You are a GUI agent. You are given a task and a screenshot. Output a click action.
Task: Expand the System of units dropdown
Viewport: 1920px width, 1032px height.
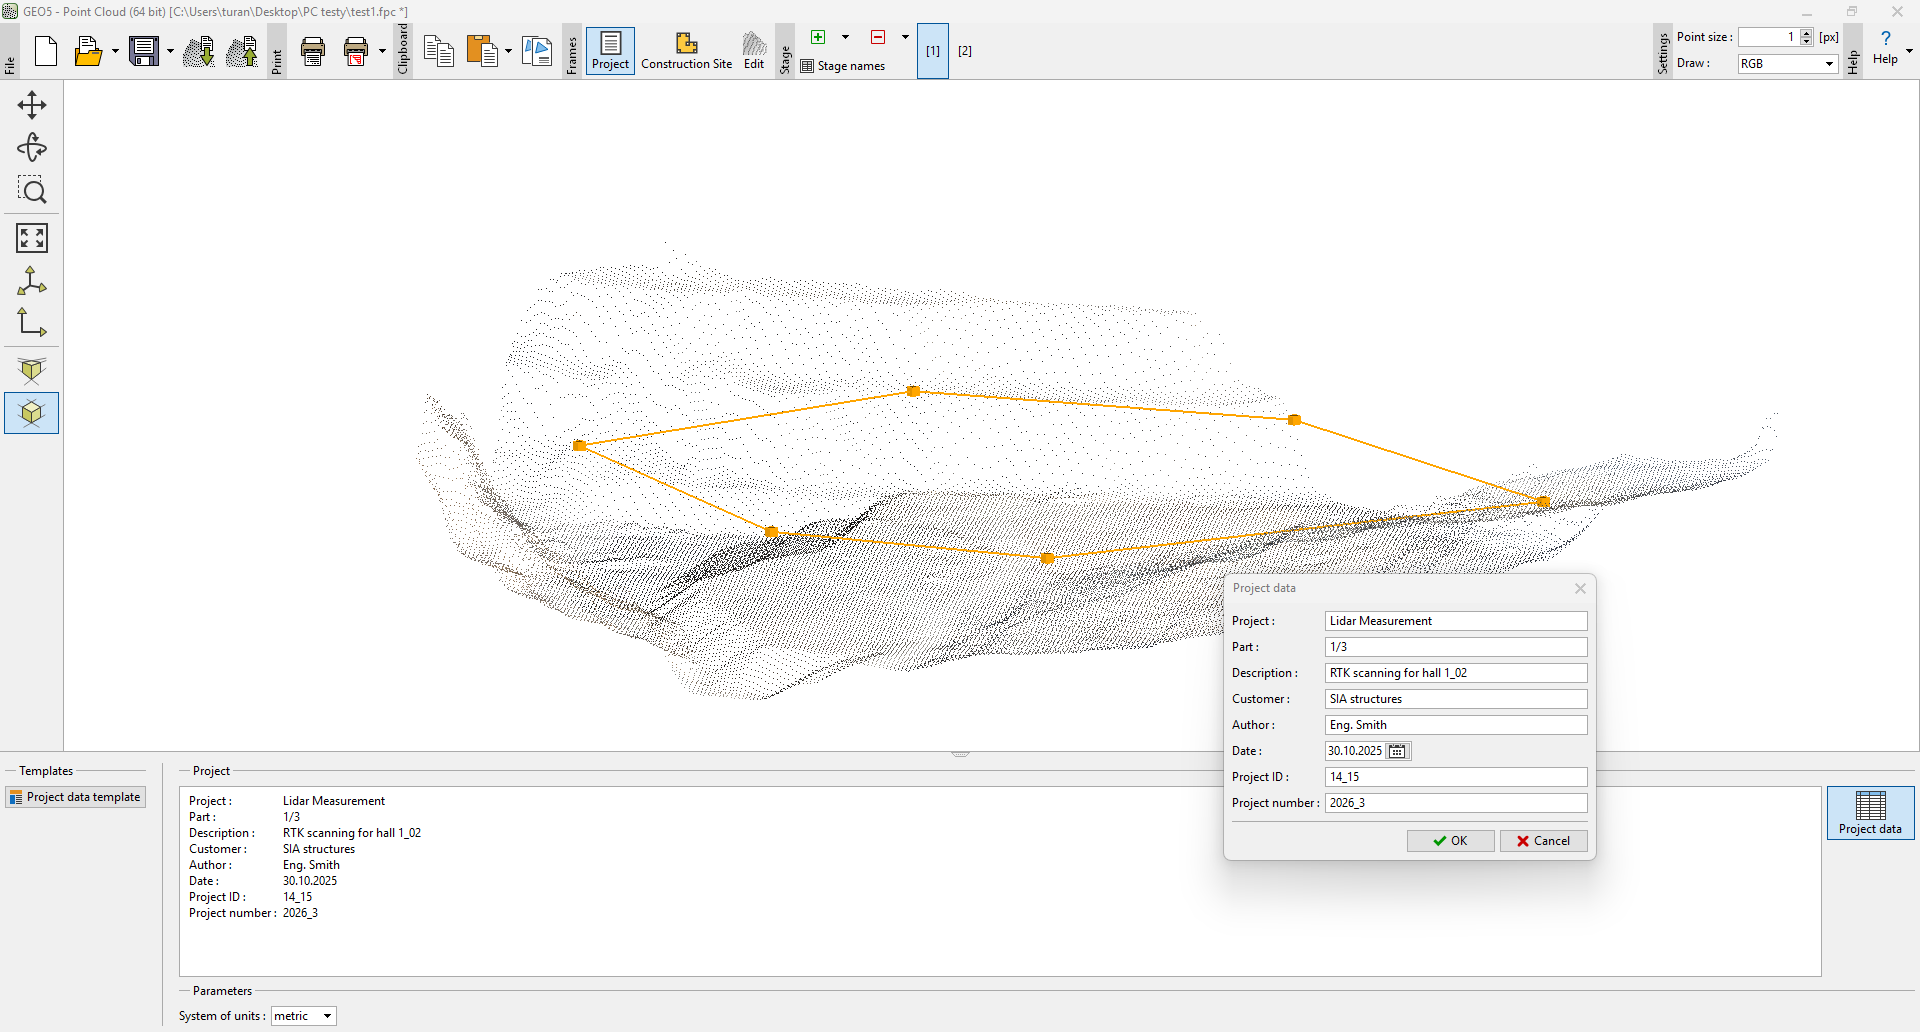303,1016
